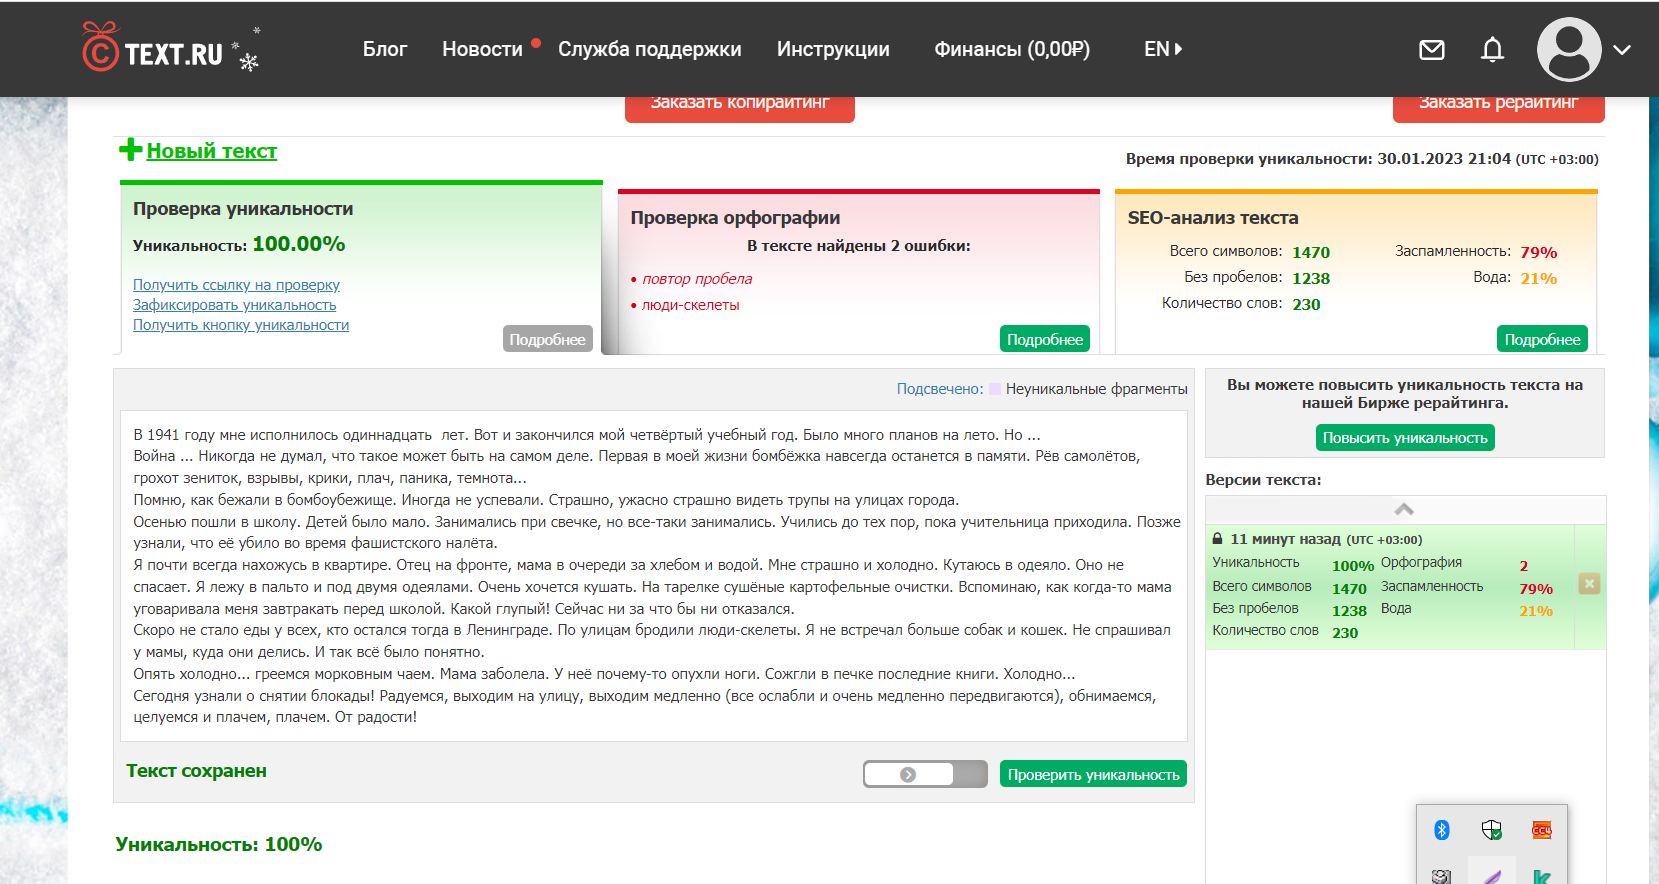Screen dimensions: 1659x884
Task: Collapse the text versions list arrow
Action: (1404, 509)
